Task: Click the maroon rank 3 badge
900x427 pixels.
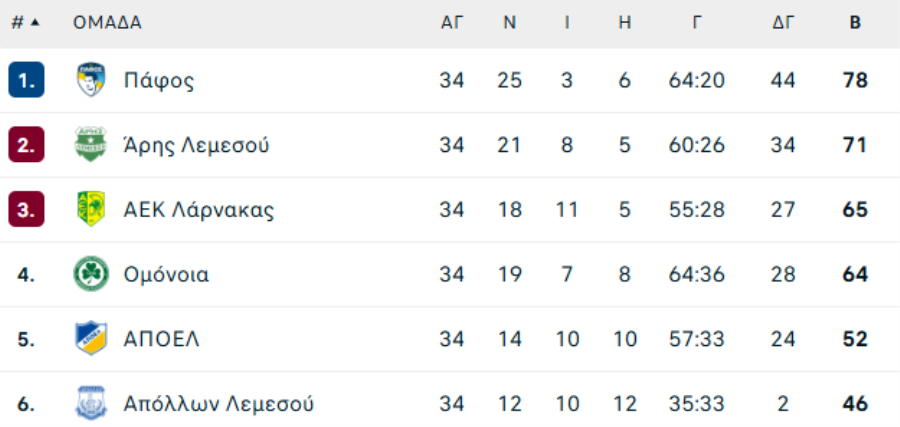Action: pyautogui.click(x=26, y=209)
